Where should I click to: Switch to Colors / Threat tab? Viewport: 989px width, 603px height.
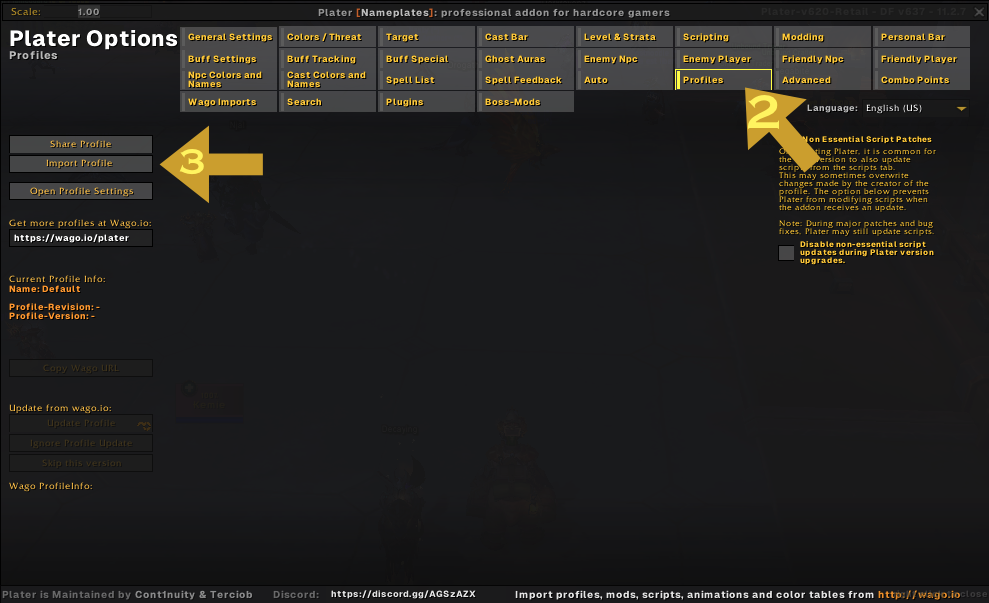point(328,37)
